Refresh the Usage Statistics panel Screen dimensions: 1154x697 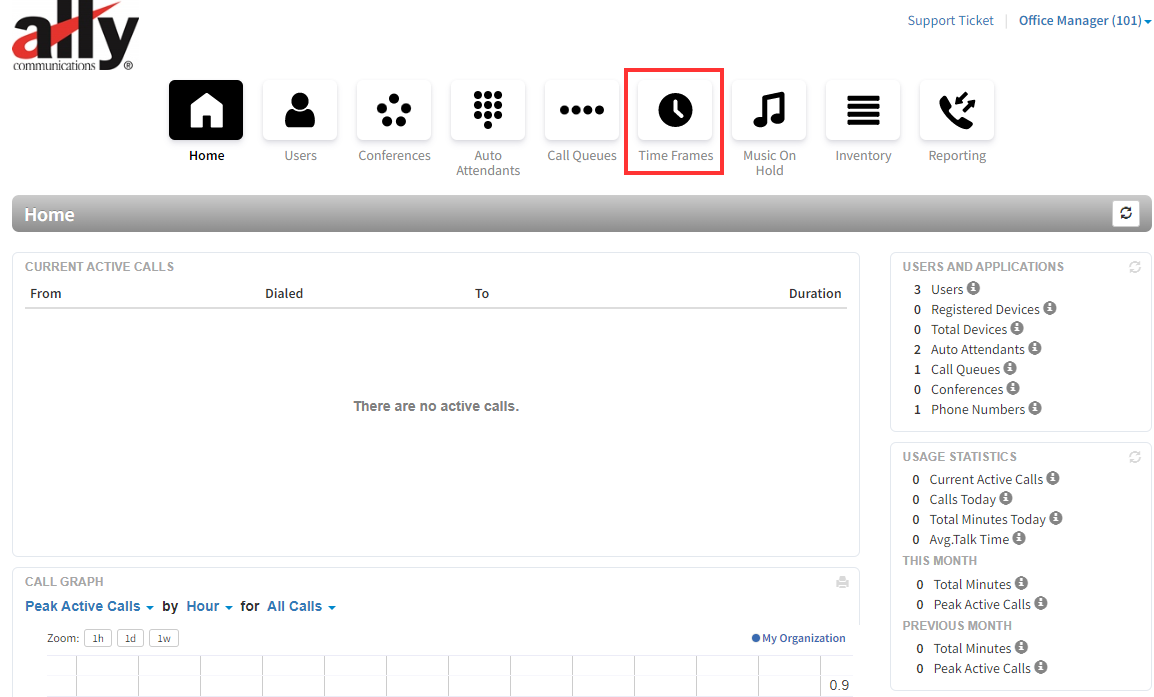pos(1135,457)
